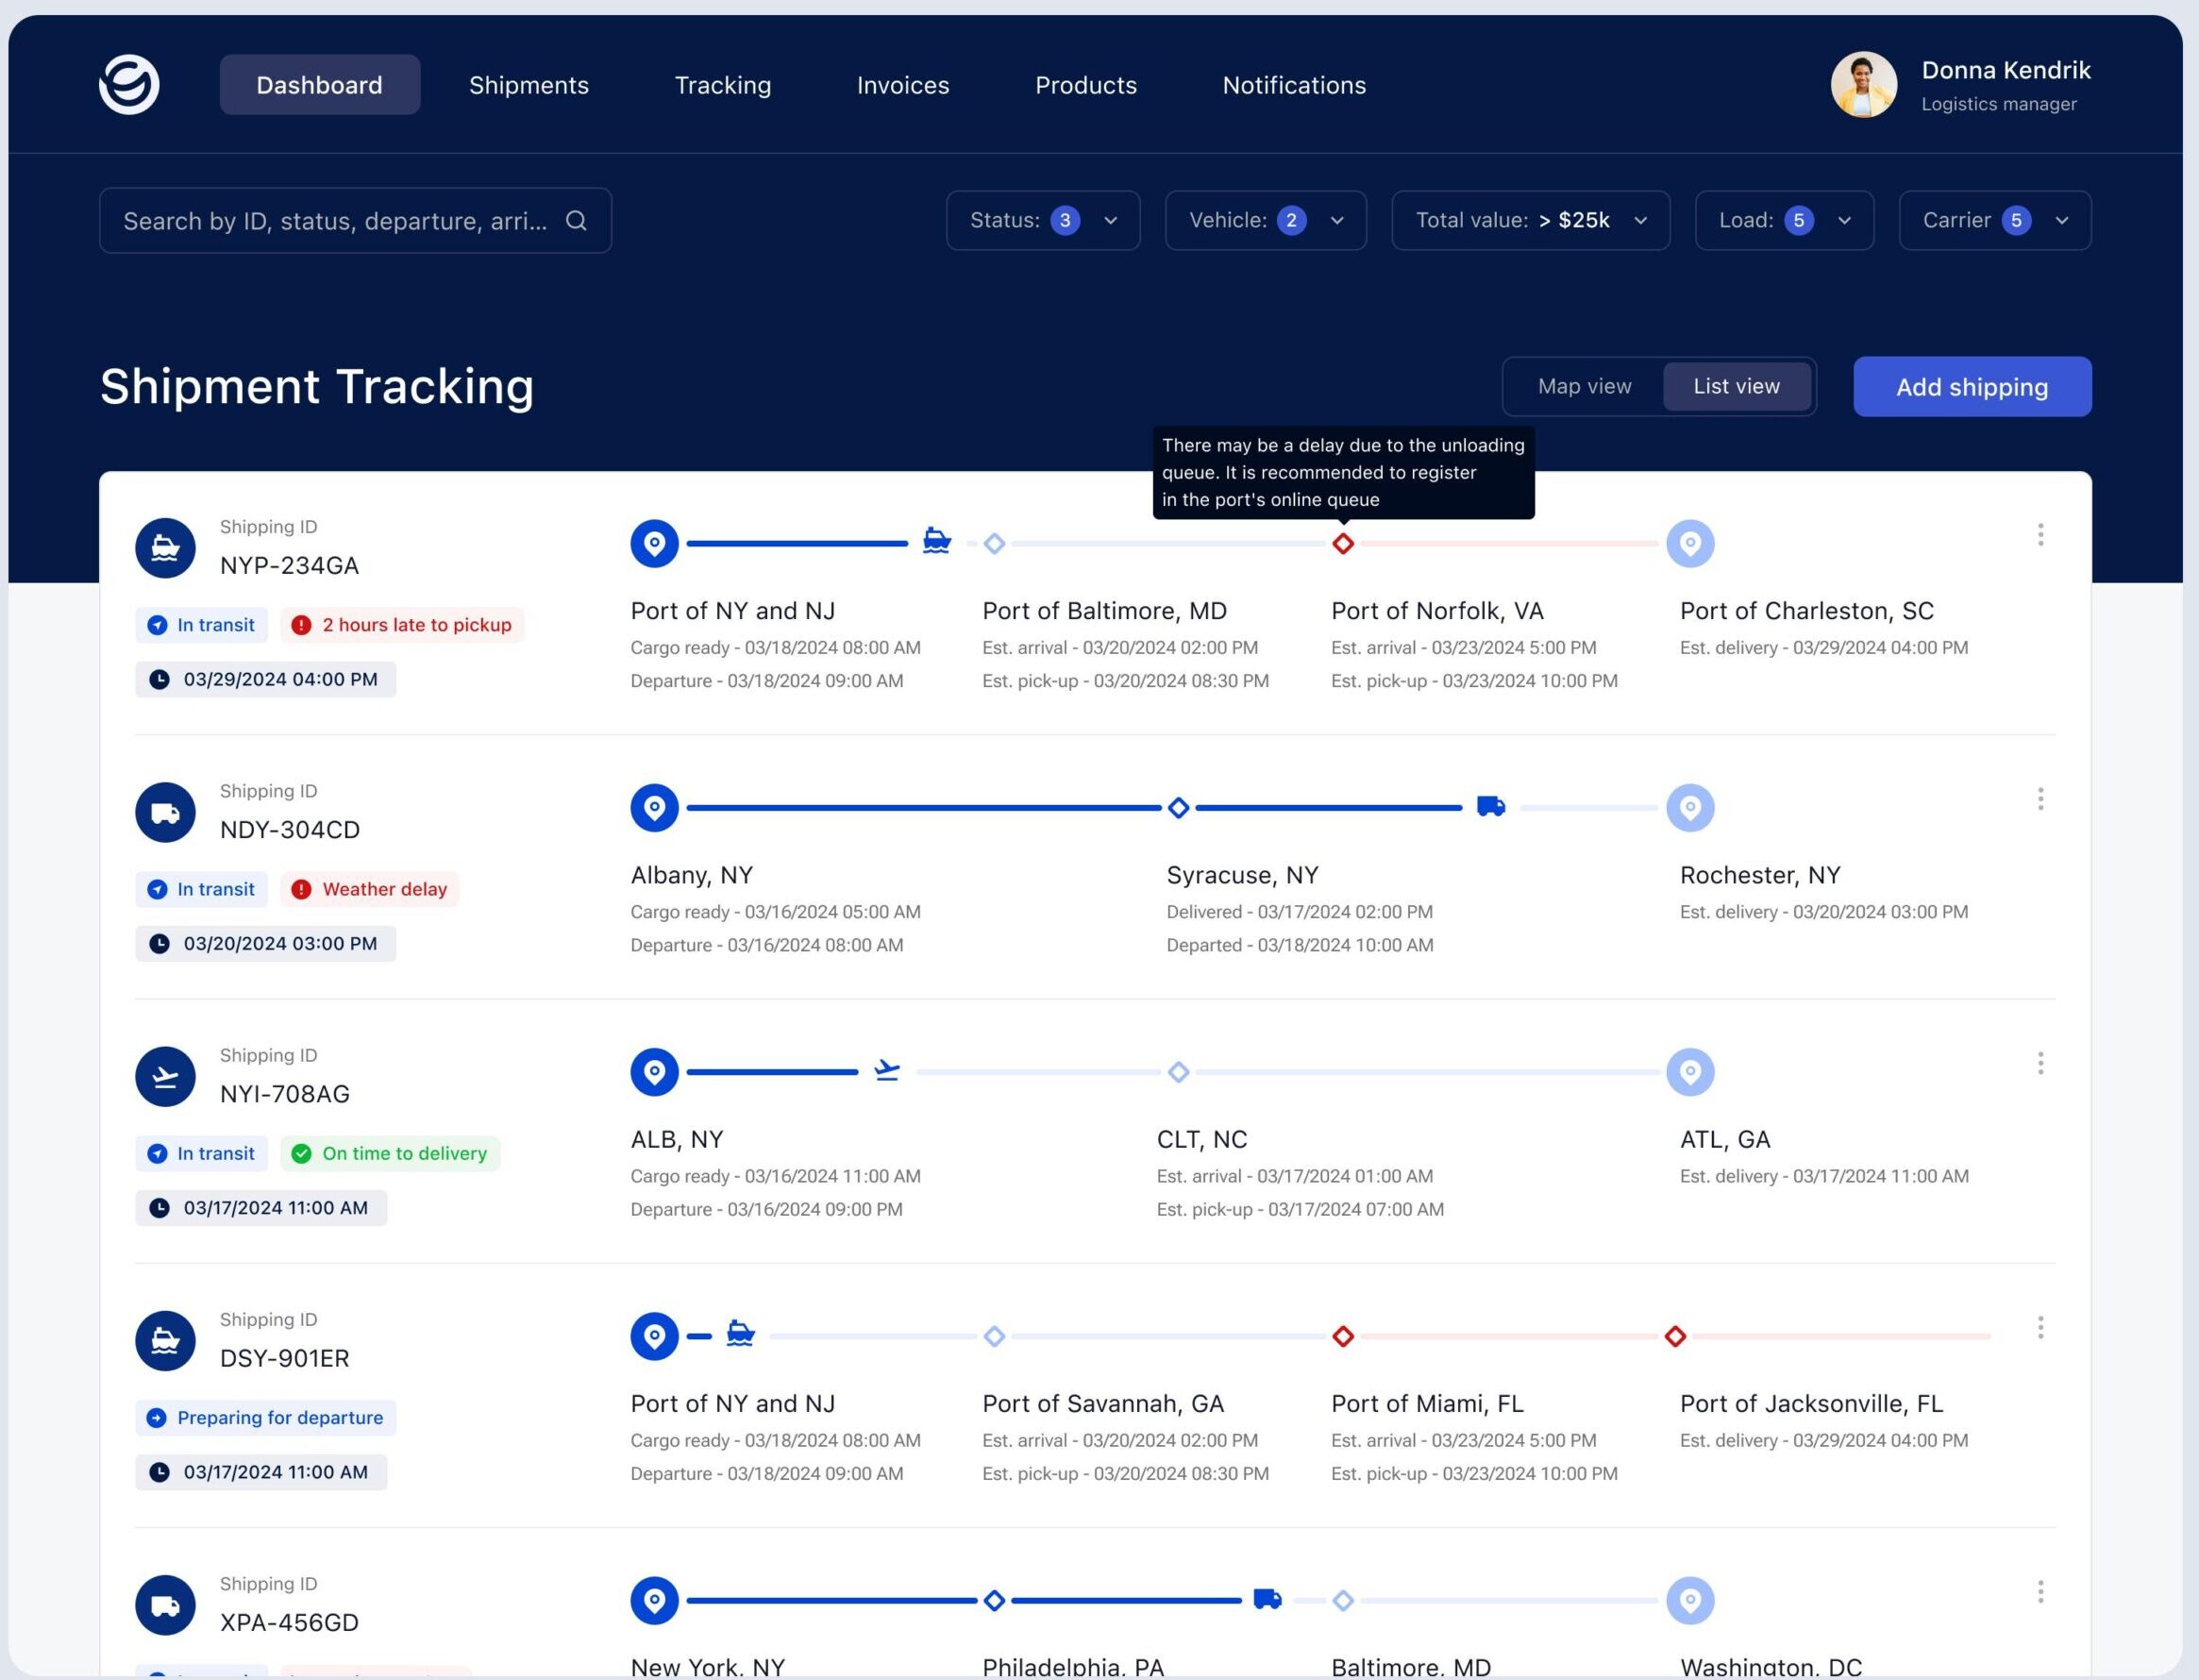Click red Port of Norfolk waypoint marker
The height and width of the screenshot is (1680, 2199).
tap(1343, 544)
